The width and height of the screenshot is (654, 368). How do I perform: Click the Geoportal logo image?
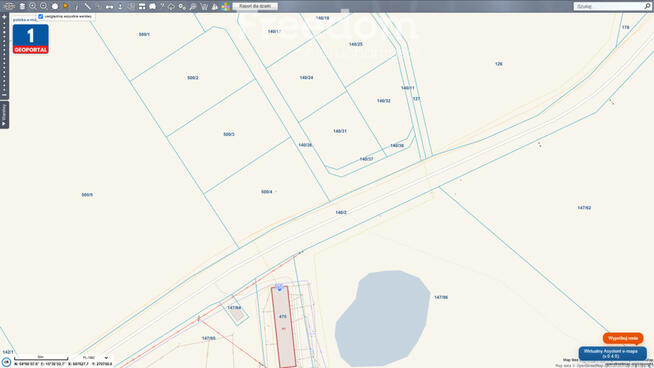(x=30, y=39)
